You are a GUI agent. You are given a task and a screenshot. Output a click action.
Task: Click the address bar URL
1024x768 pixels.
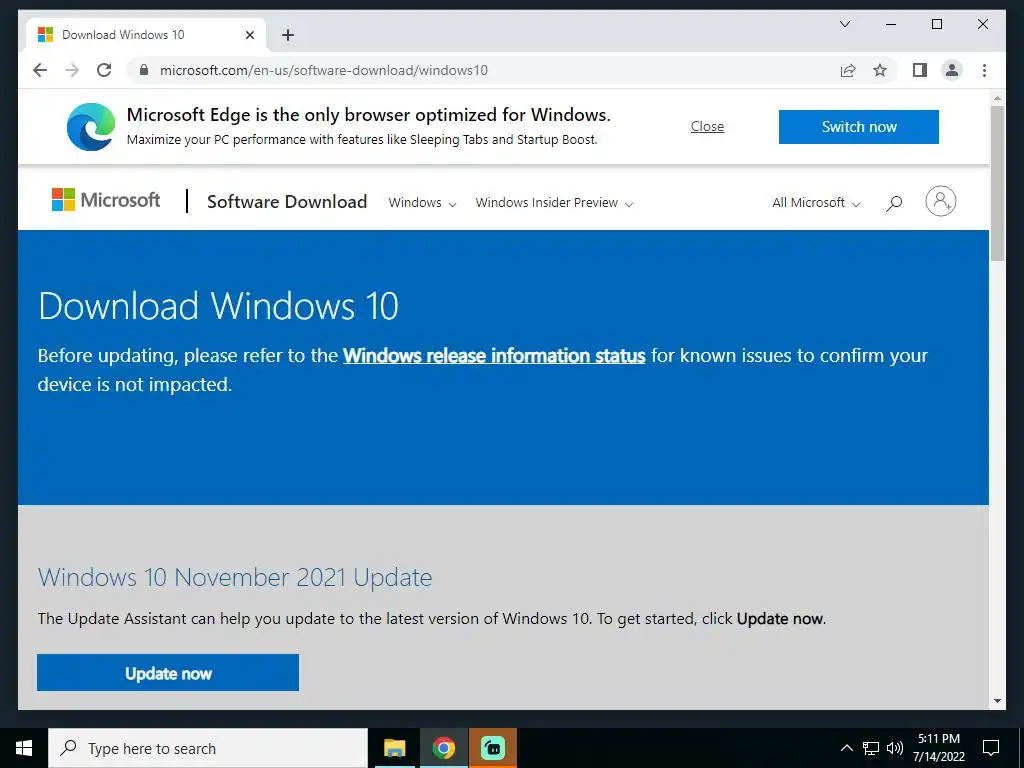[x=323, y=71]
